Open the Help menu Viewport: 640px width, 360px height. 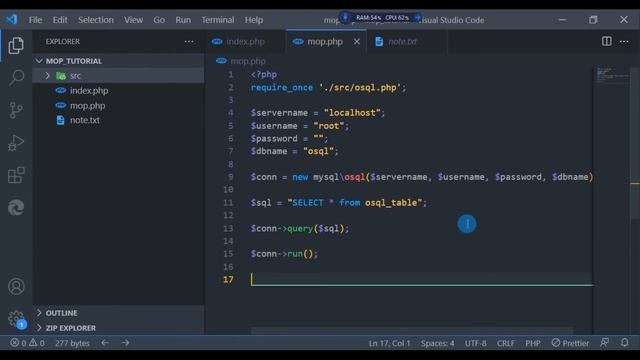pyautogui.click(x=254, y=20)
